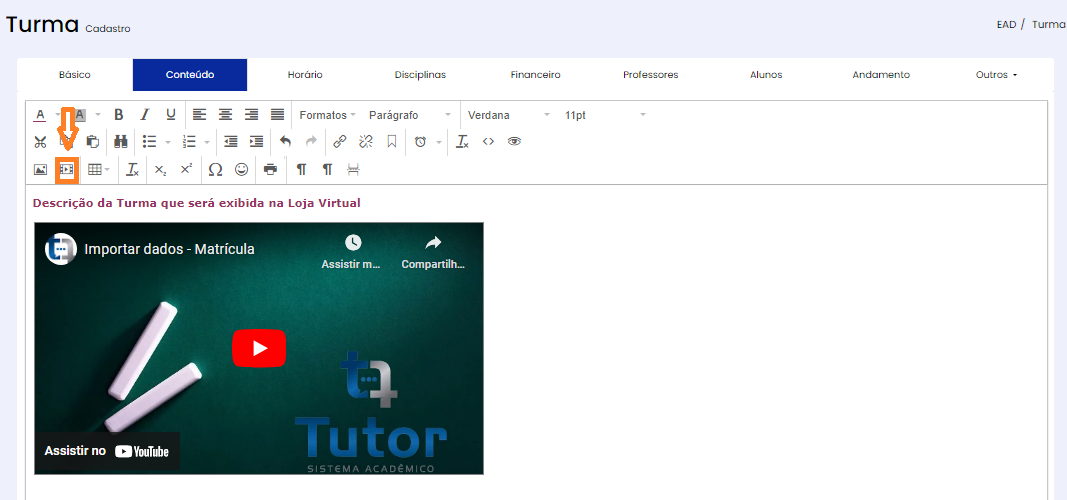The height and width of the screenshot is (500, 1067).
Task: Go to the Disciplinas tab
Action: click(421, 75)
